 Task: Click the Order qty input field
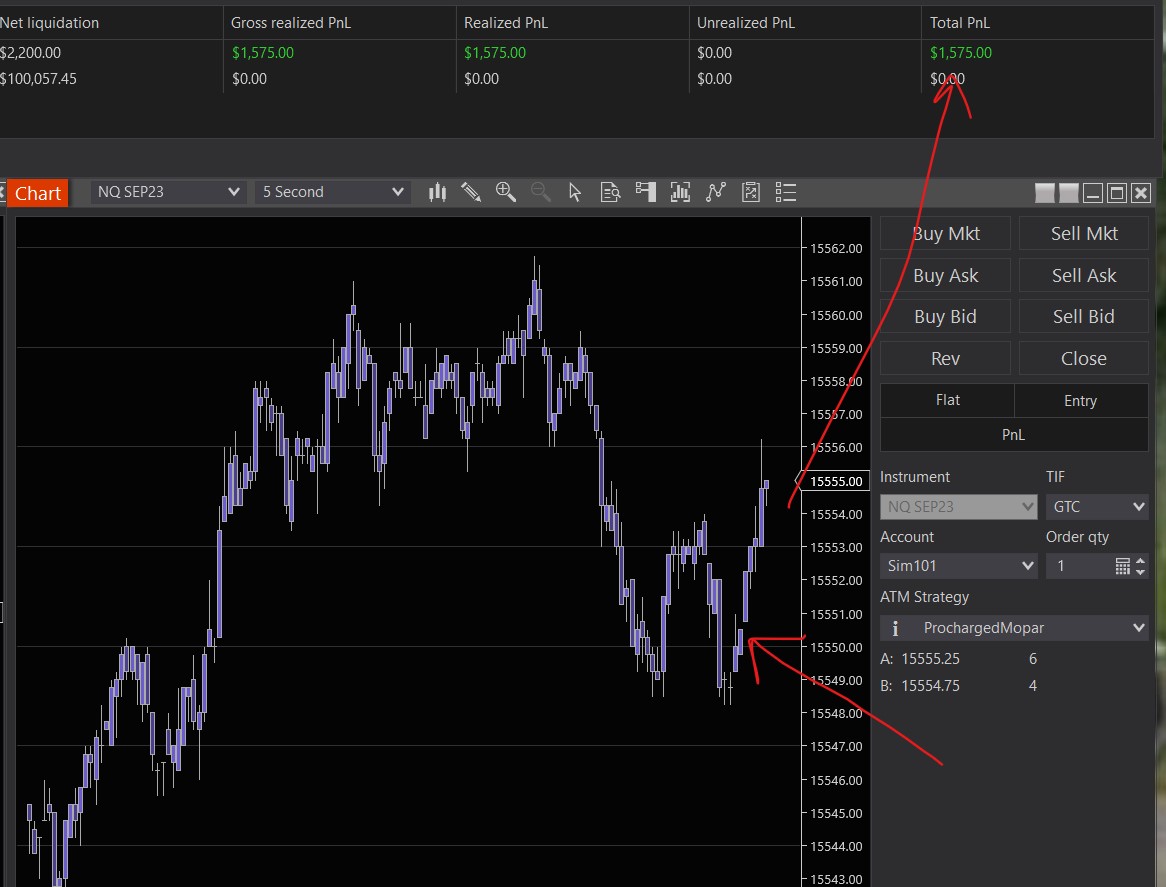point(1080,566)
